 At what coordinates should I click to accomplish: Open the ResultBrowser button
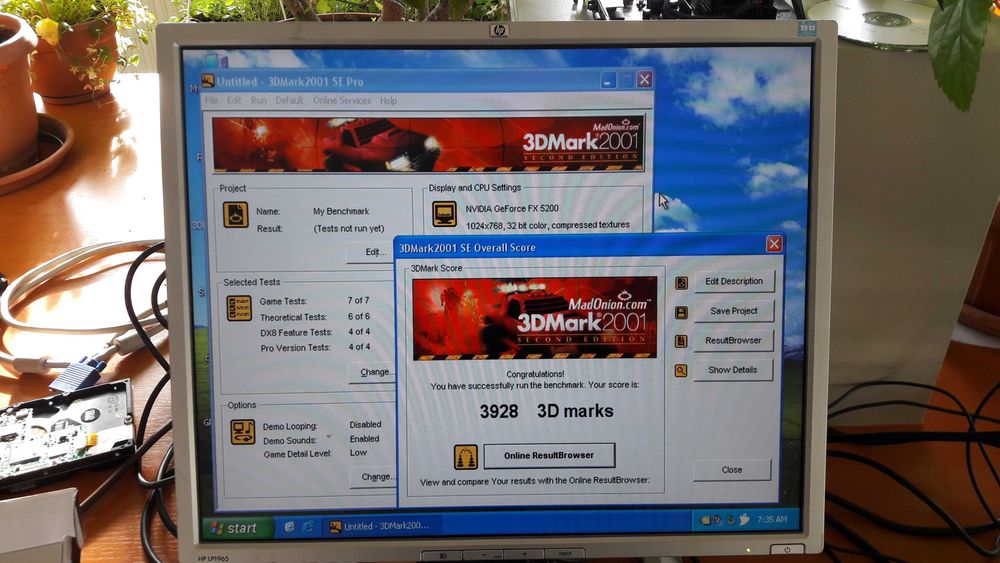[733, 340]
